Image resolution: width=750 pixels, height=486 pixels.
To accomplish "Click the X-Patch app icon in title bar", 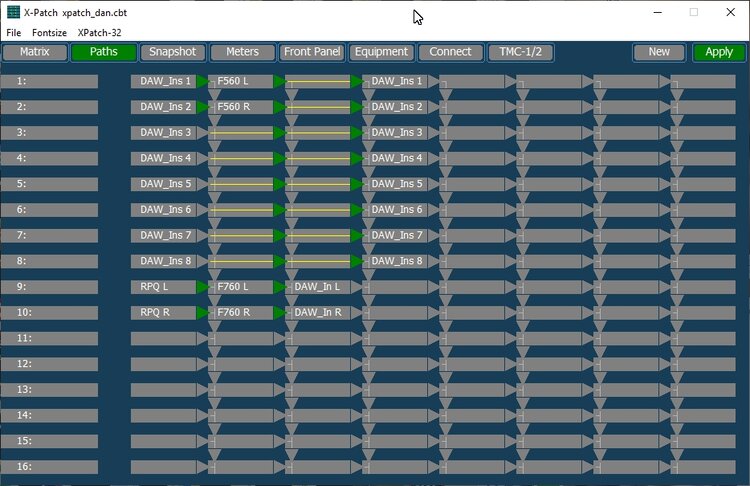I will [x=13, y=12].
